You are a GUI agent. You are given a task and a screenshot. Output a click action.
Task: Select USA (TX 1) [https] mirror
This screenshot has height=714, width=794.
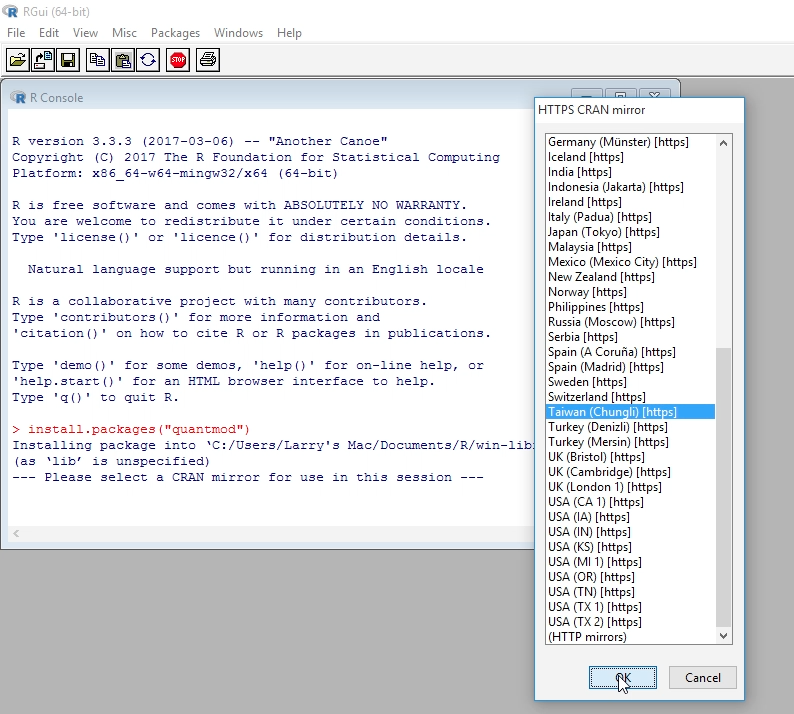630,607
